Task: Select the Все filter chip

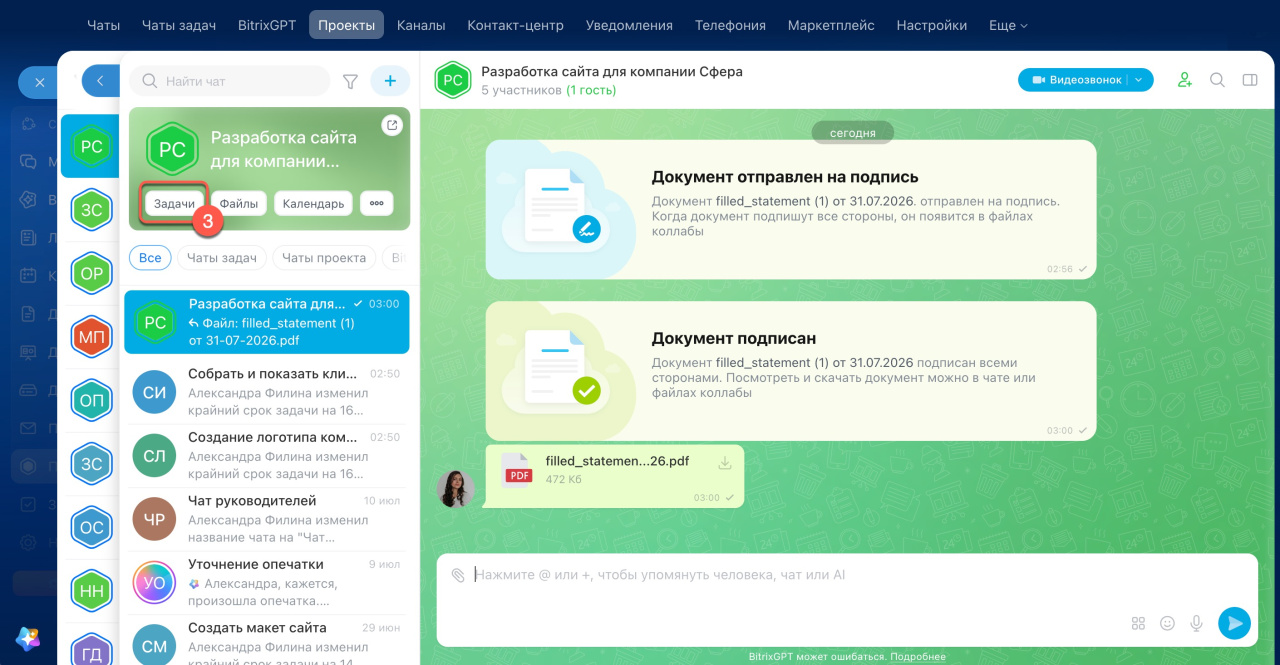Action: [150, 258]
